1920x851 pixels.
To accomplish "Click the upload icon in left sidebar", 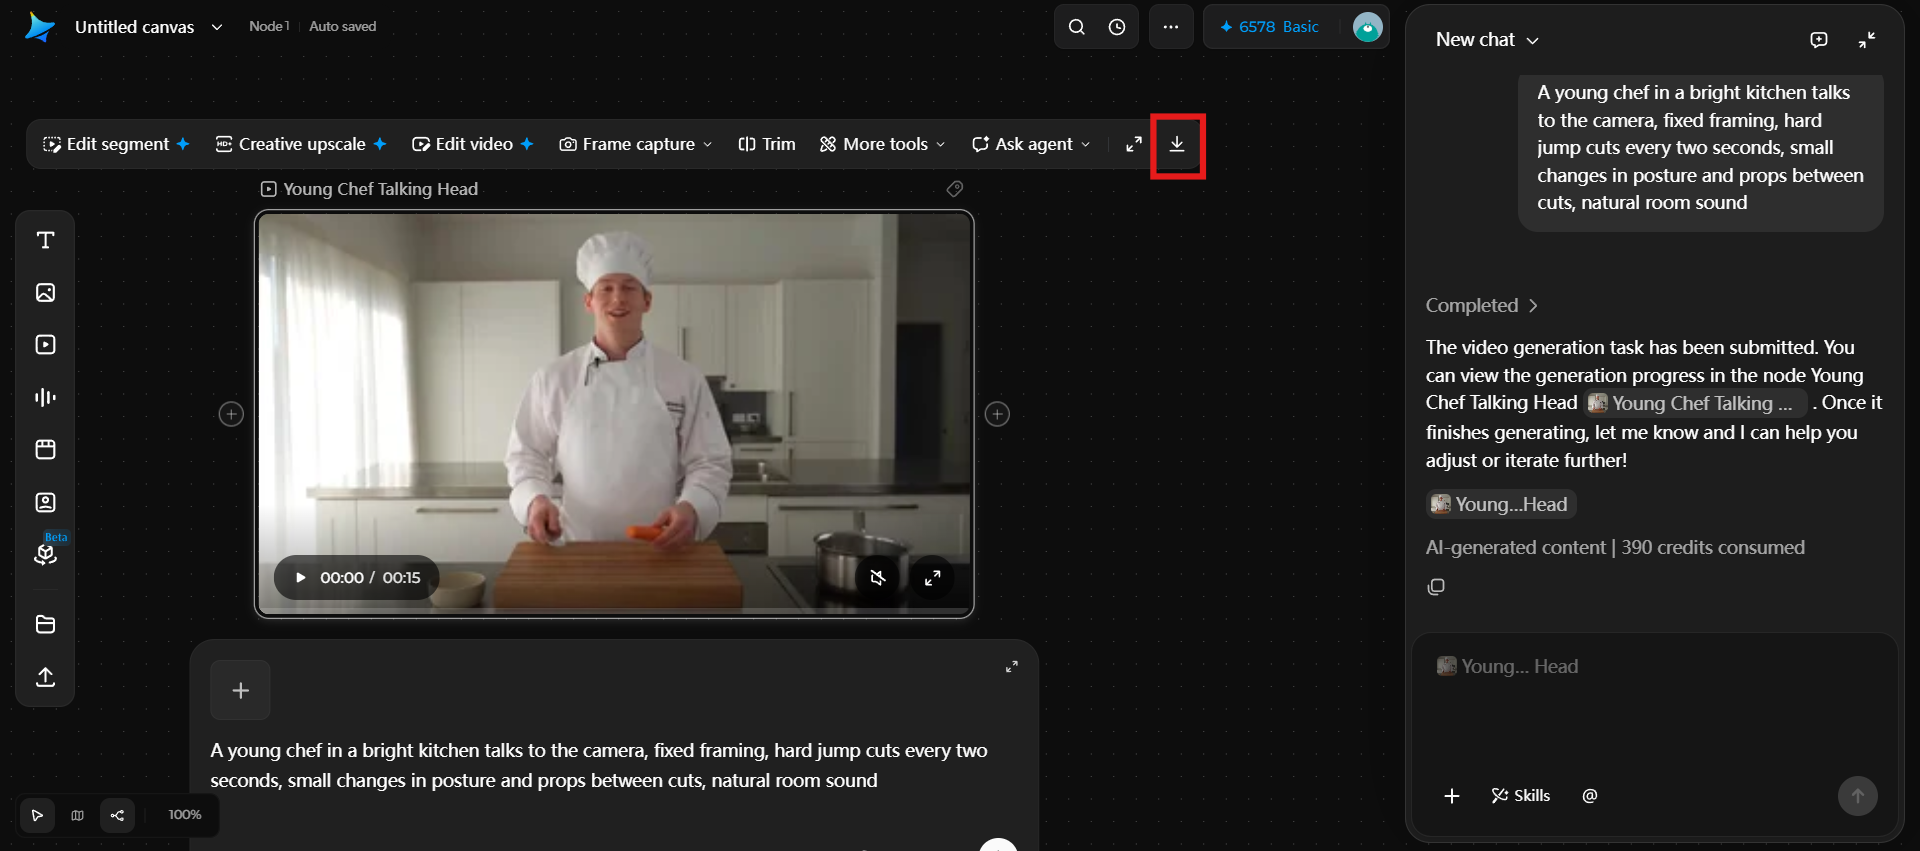I will (45, 677).
